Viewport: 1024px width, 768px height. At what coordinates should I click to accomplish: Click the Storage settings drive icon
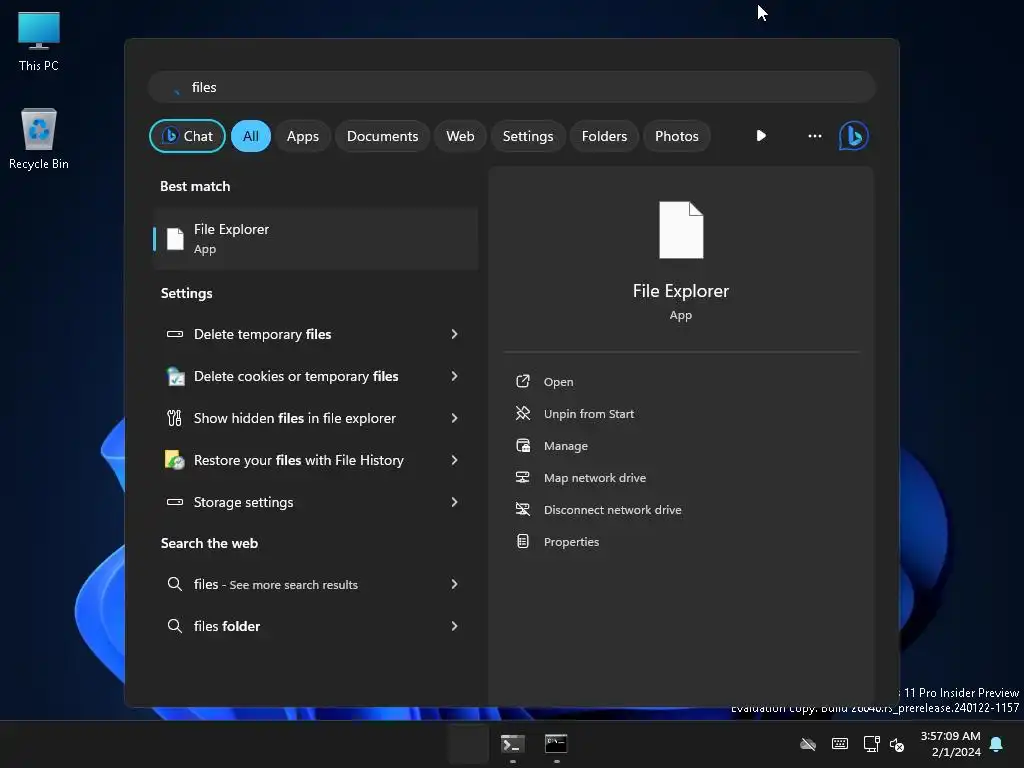(x=174, y=502)
